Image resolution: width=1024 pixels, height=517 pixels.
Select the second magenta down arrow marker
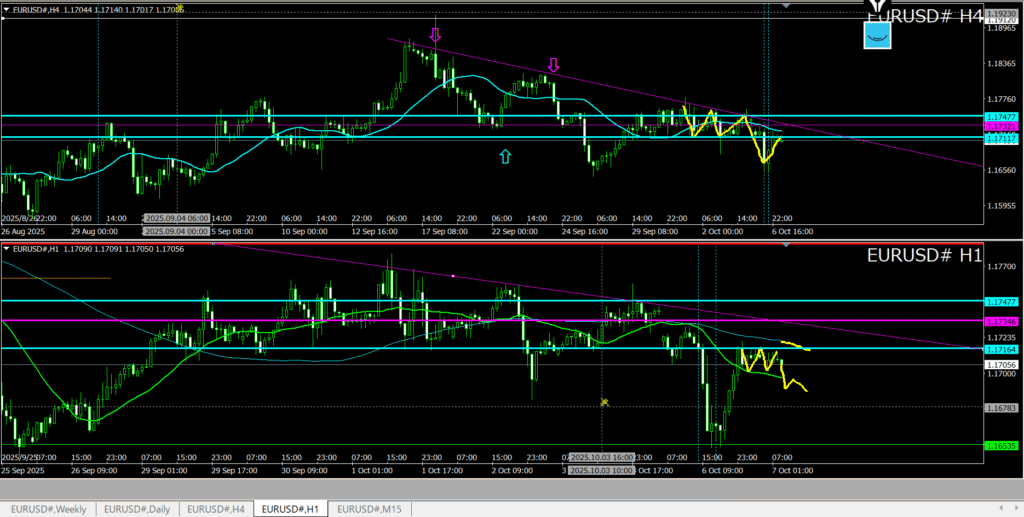click(x=553, y=65)
